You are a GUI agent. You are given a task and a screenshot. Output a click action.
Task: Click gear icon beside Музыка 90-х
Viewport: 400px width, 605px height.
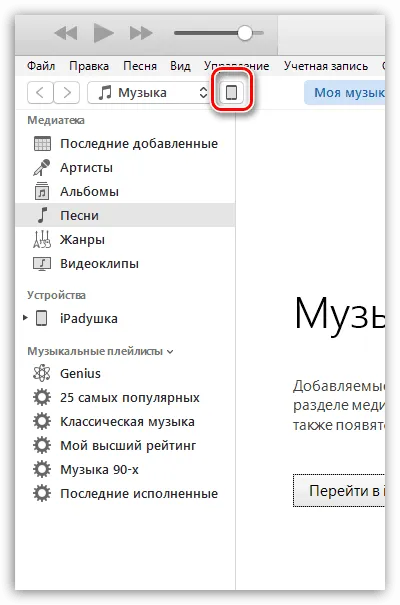click(x=42, y=469)
